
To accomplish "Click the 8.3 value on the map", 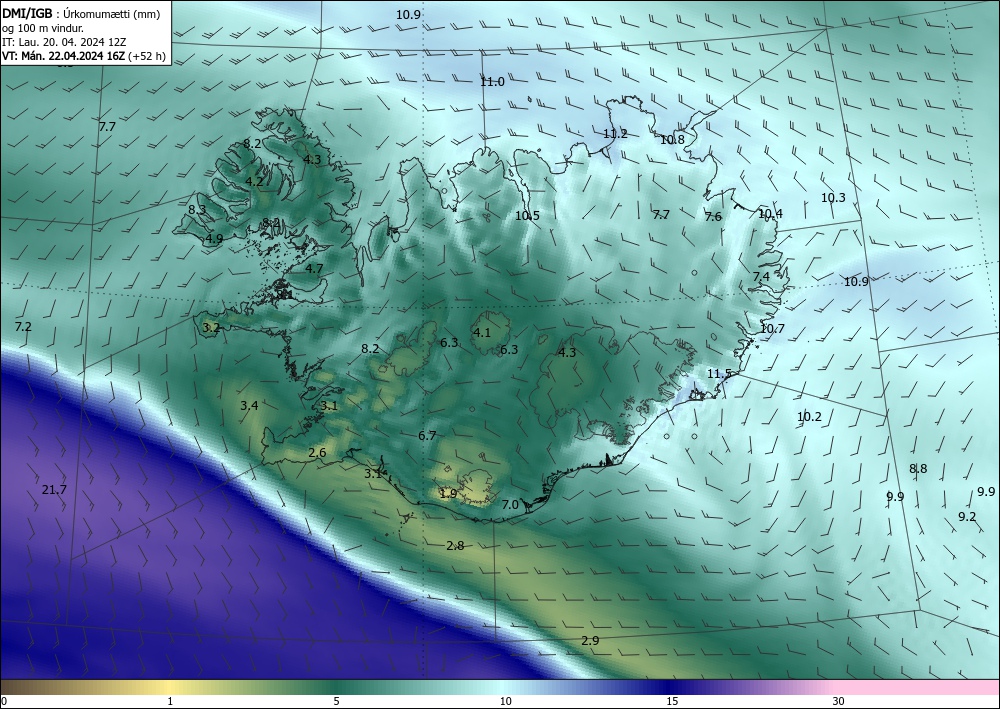I will (197, 209).
